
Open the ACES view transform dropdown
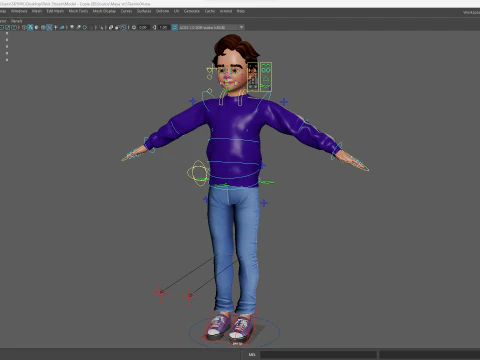(211, 27)
